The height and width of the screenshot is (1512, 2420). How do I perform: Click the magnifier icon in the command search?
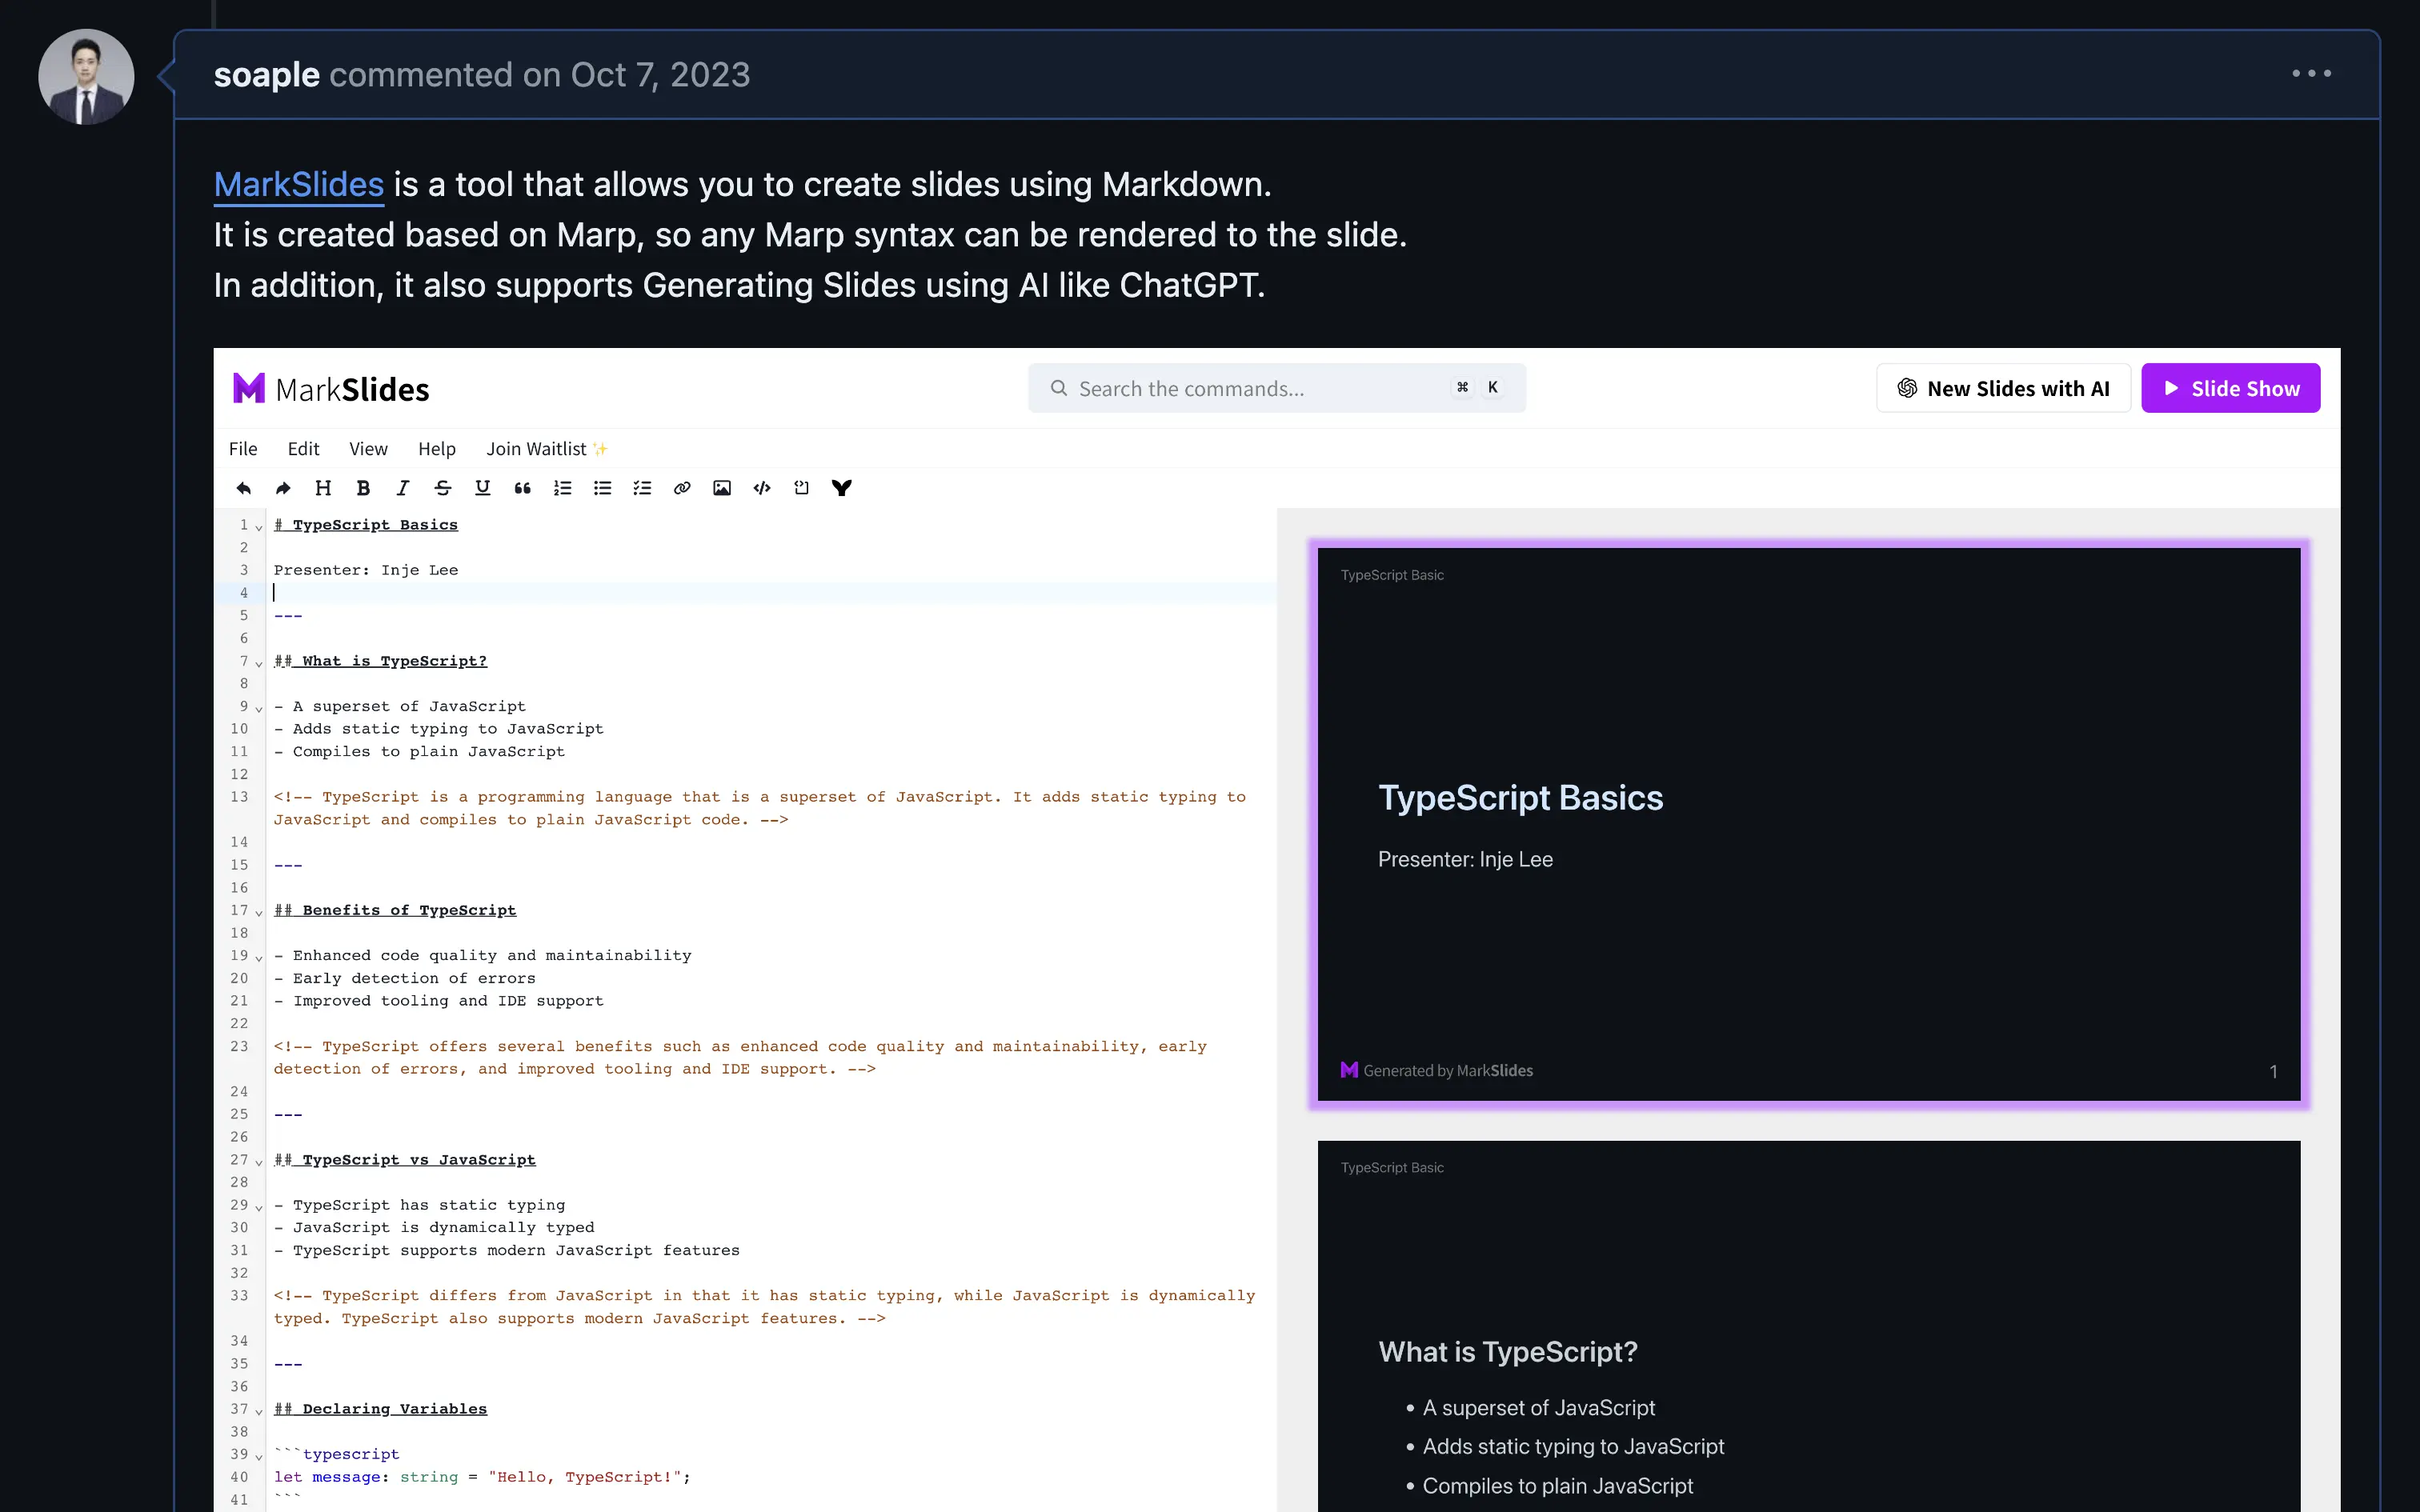pyautogui.click(x=1058, y=388)
